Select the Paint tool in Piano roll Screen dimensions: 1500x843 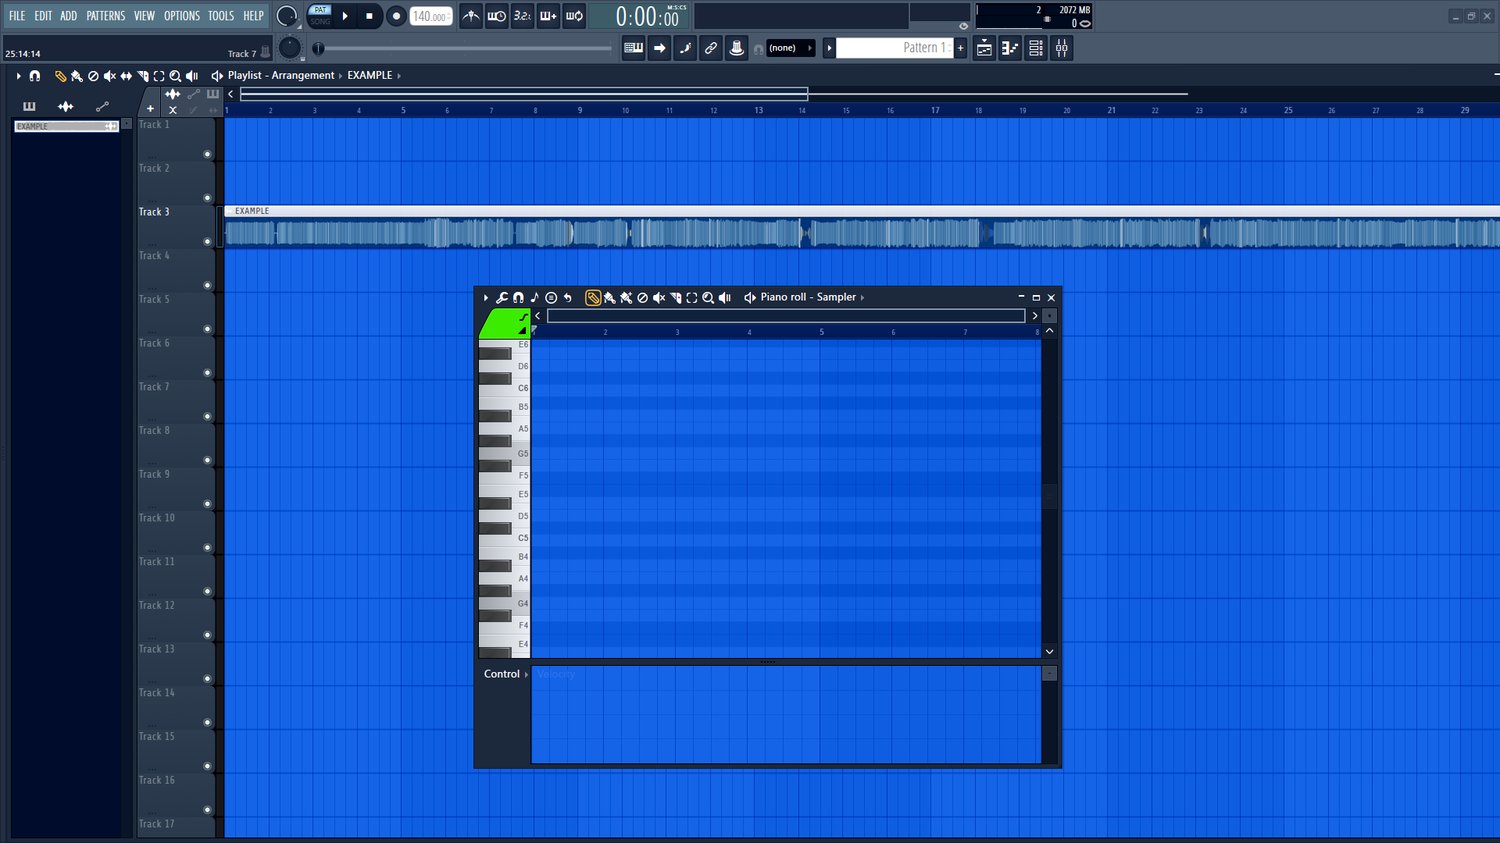[x=609, y=298]
